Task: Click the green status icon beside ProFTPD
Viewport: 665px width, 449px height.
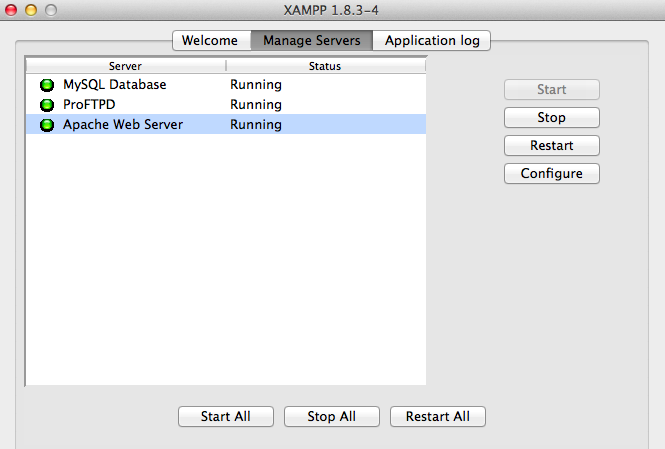Action: [x=46, y=105]
